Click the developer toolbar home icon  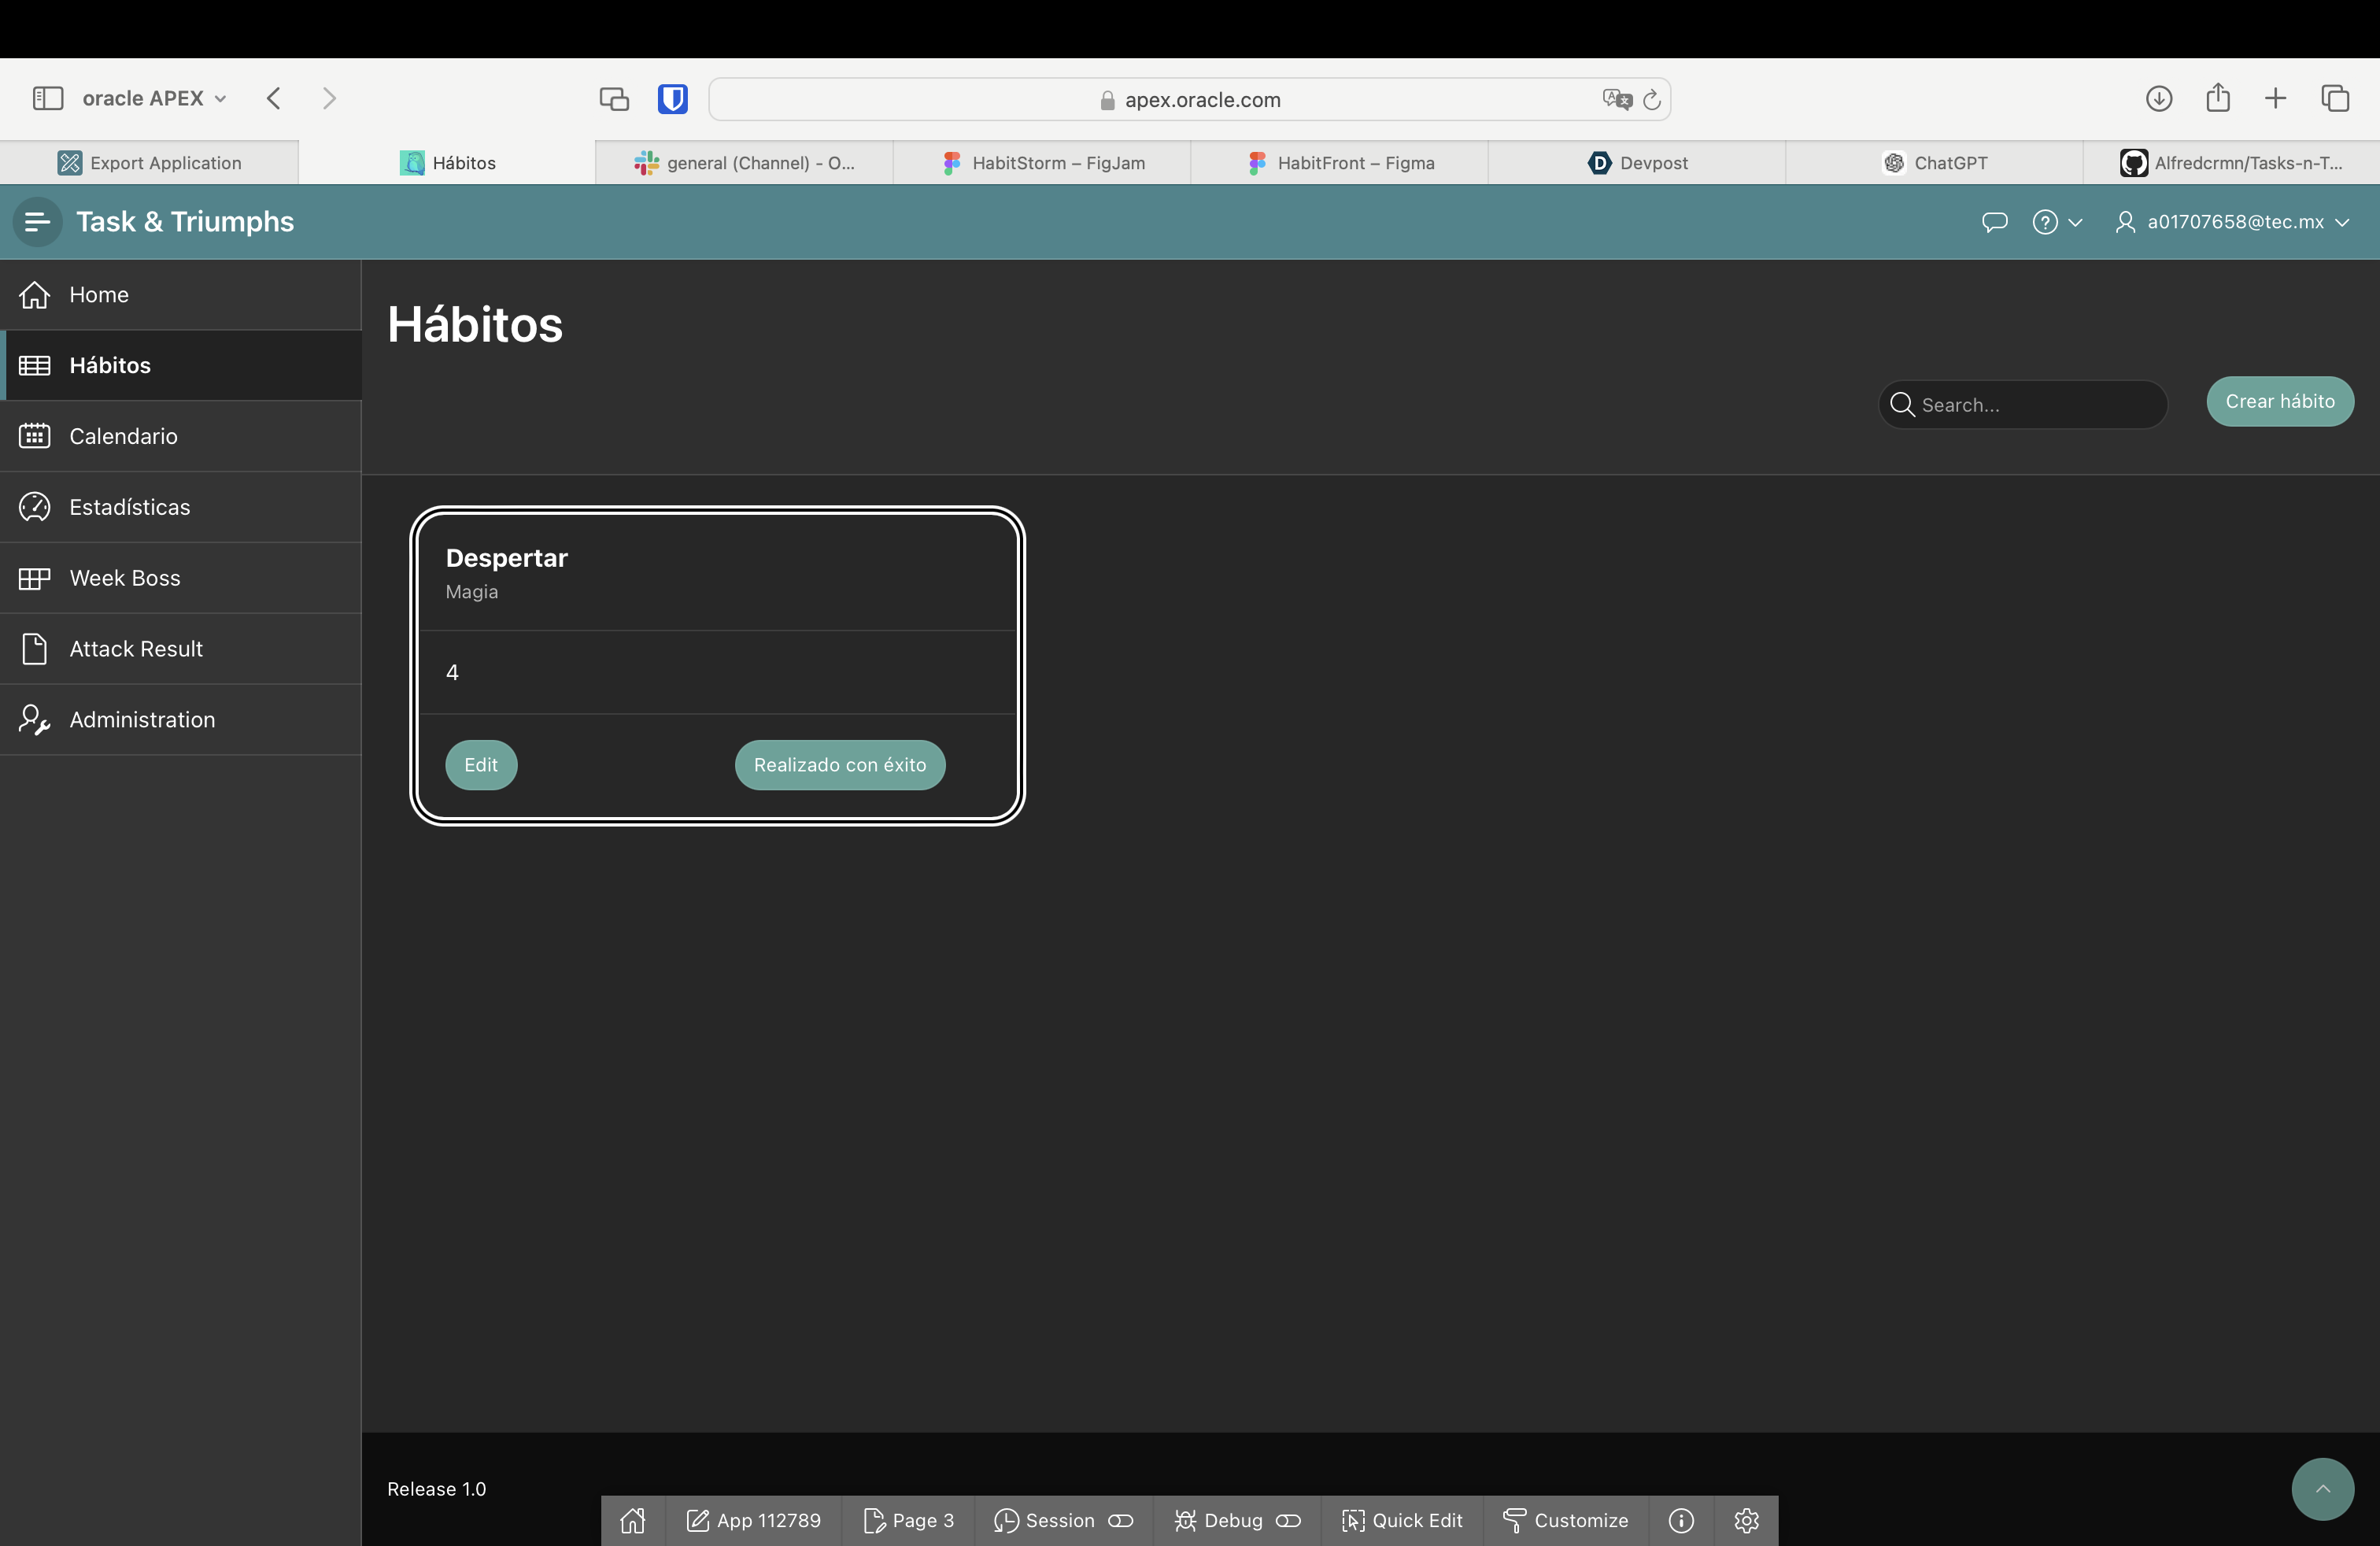[x=632, y=1520]
